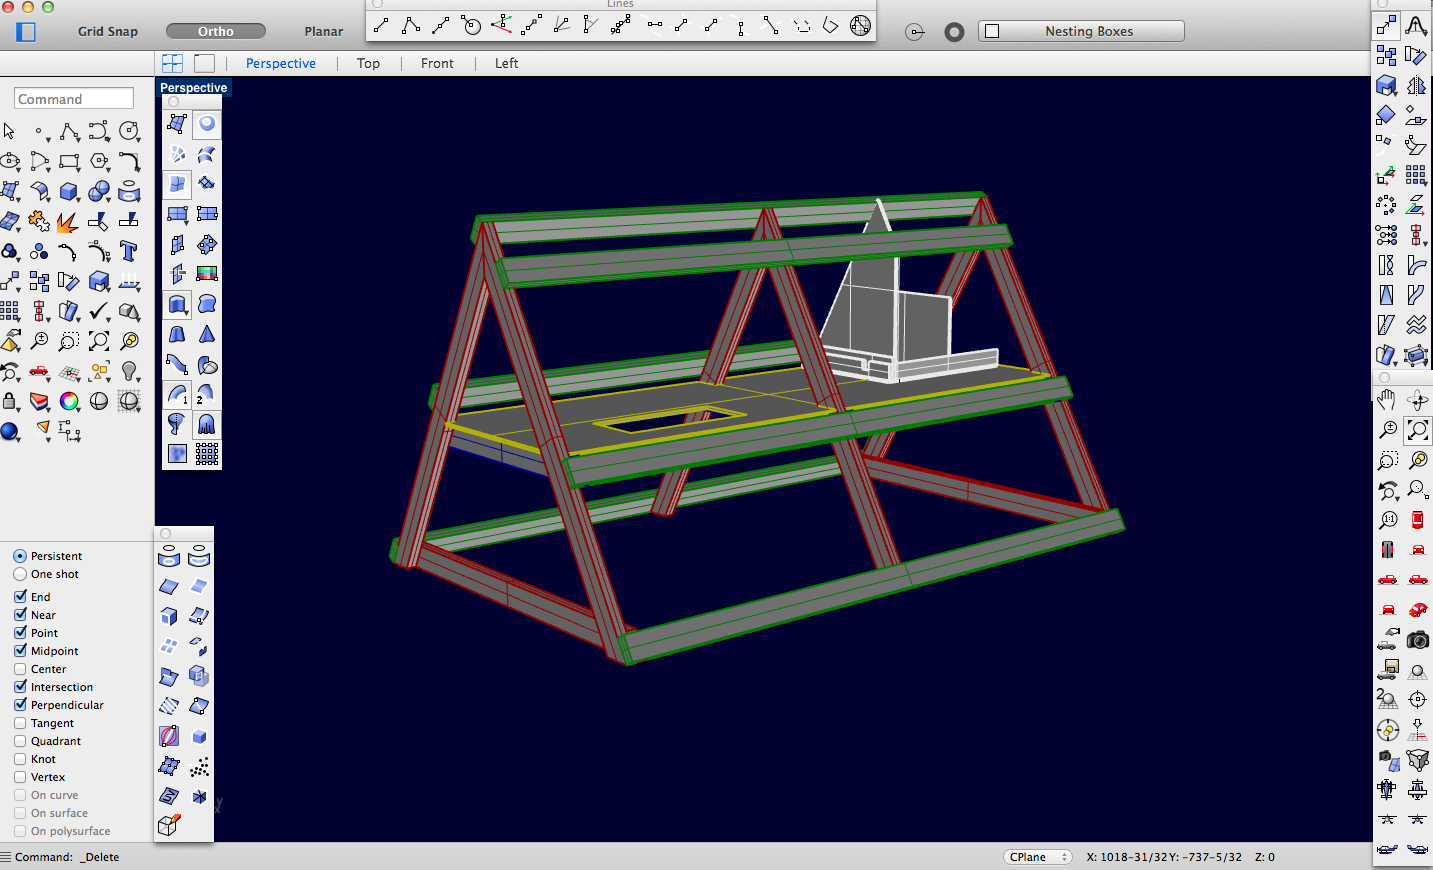Open the CPlane dropdown in status bar

[1037, 857]
